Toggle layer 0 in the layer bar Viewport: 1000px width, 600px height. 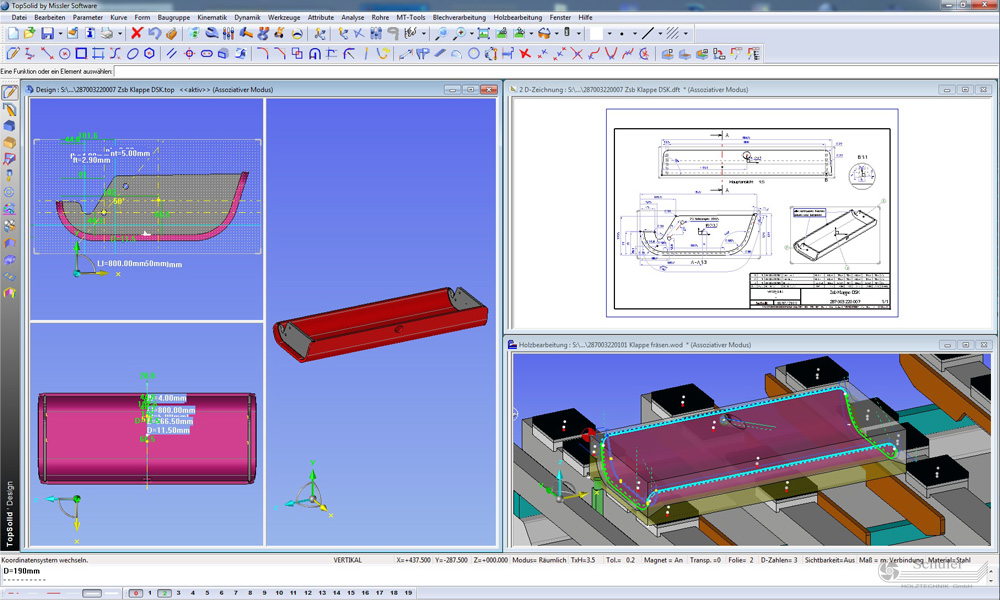click(136, 593)
